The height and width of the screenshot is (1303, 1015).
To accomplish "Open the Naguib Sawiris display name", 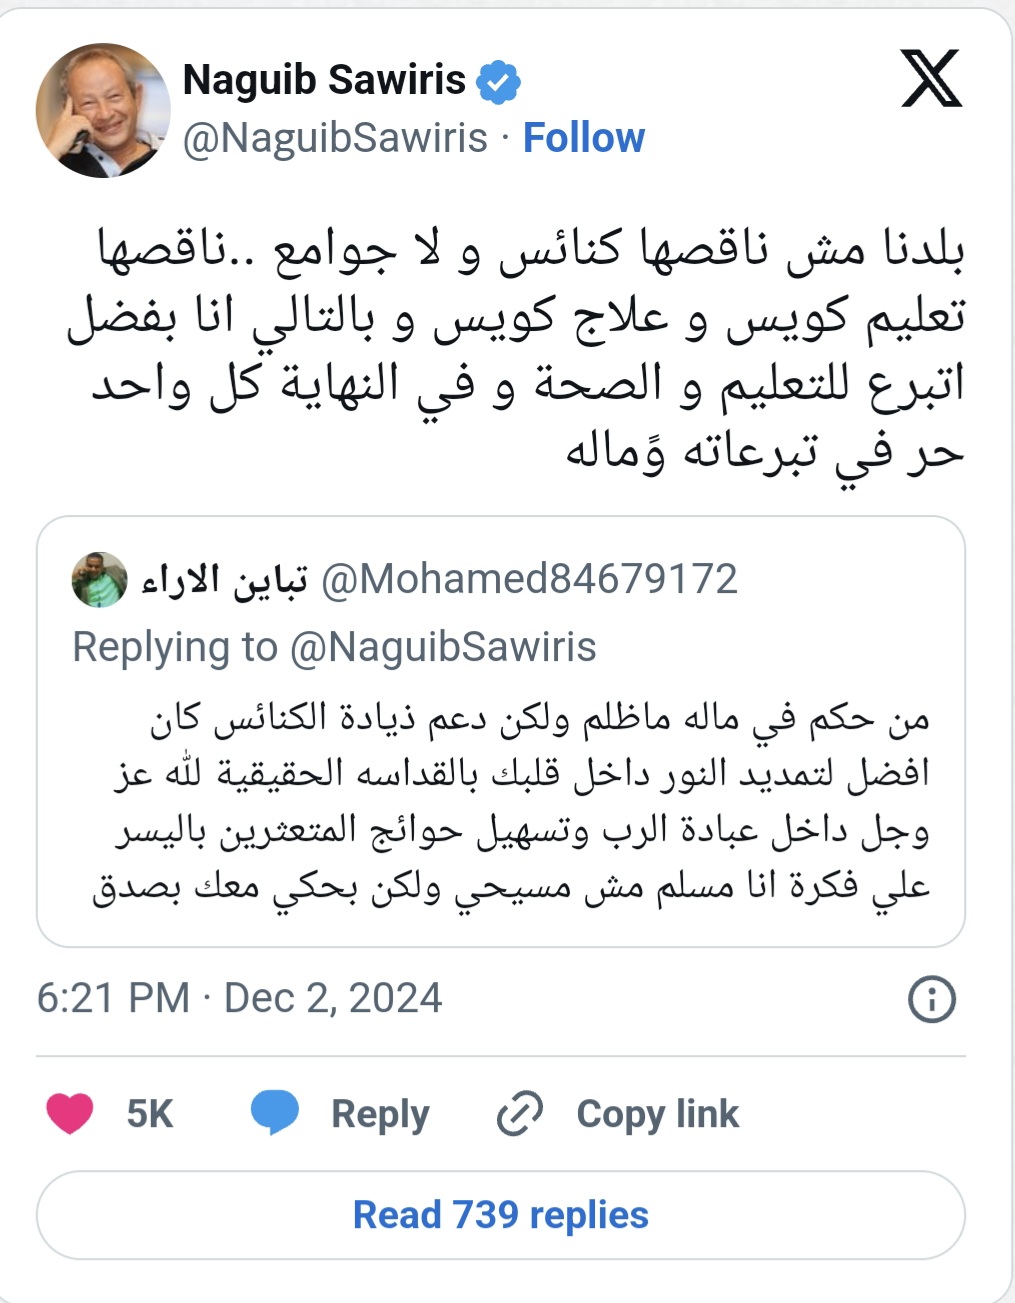I will (324, 80).
